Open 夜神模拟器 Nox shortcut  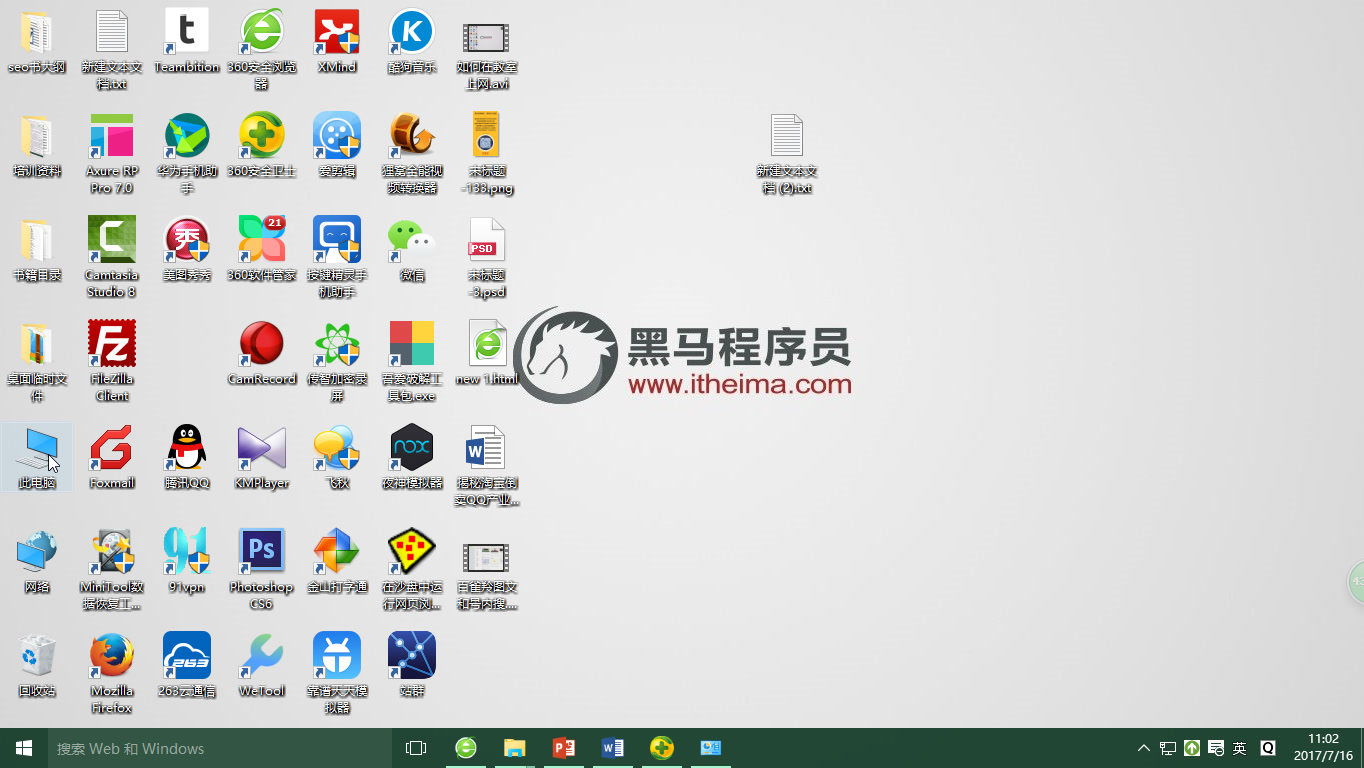(412, 457)
